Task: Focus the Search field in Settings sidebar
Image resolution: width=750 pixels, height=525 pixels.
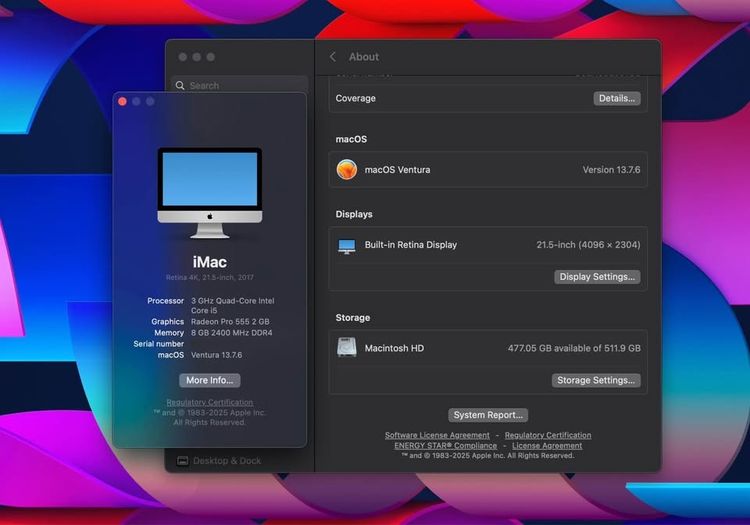Action: [x=240, y=85]
